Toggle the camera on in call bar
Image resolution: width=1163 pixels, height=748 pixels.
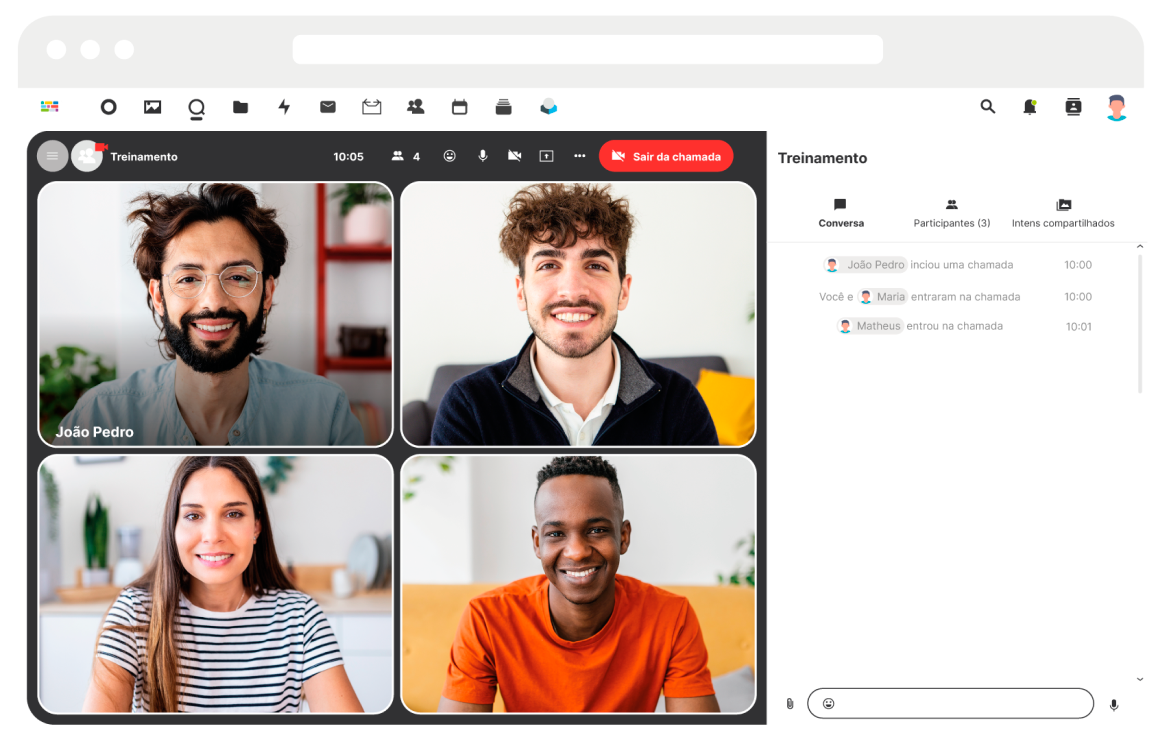514,156
